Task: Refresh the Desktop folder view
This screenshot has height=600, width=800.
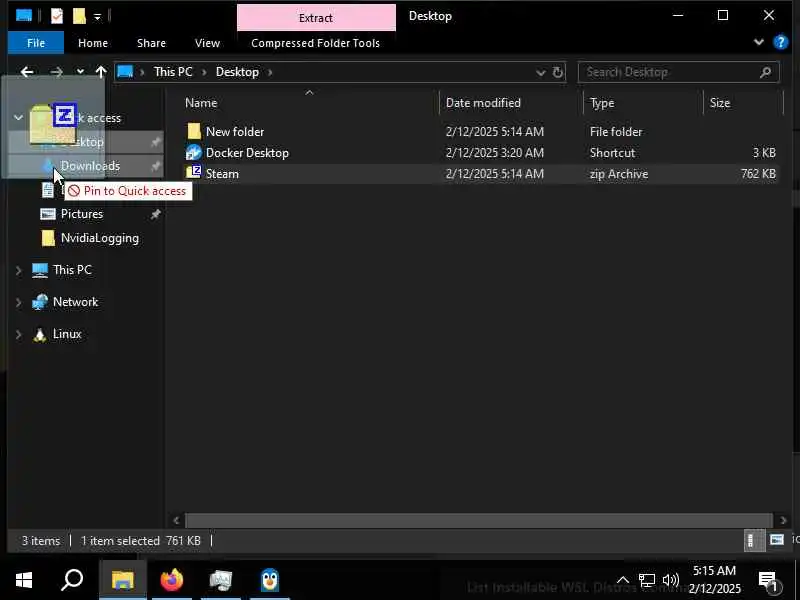Action: coord(558,72)
